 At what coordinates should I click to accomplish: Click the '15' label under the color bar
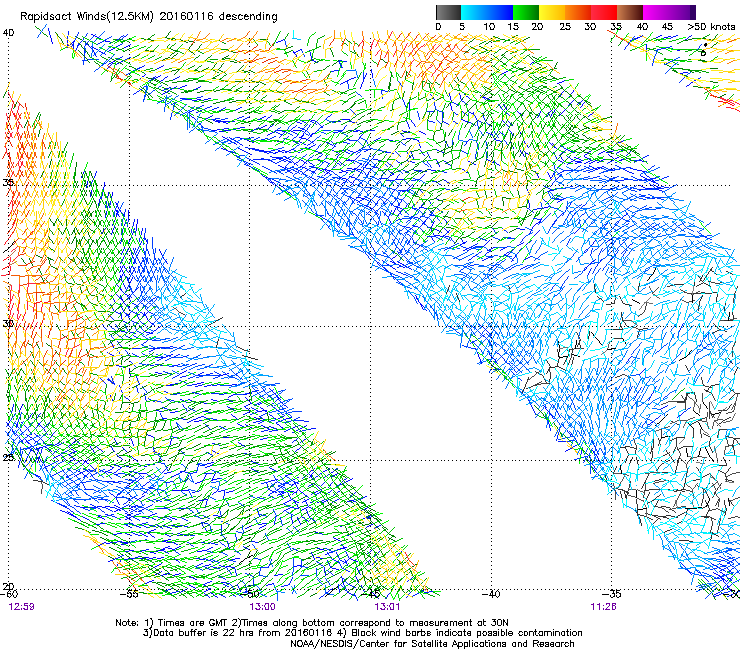[513, 27]
